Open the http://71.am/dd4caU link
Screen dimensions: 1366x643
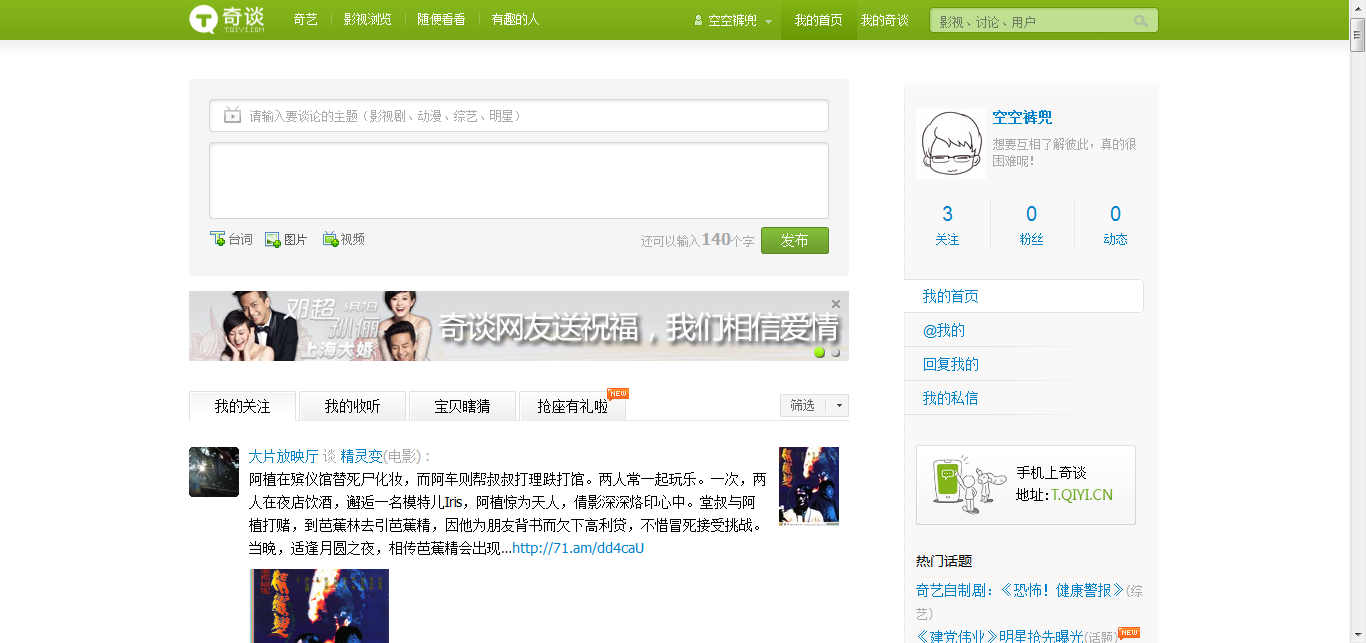(x=578, y=548)
